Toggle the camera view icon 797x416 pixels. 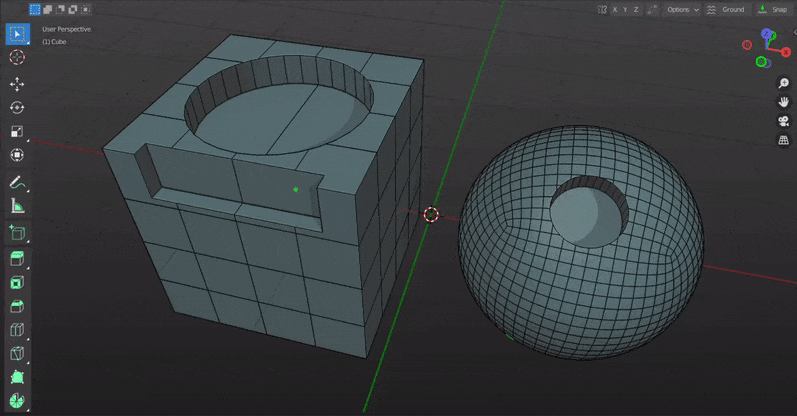tap(783, 121)
